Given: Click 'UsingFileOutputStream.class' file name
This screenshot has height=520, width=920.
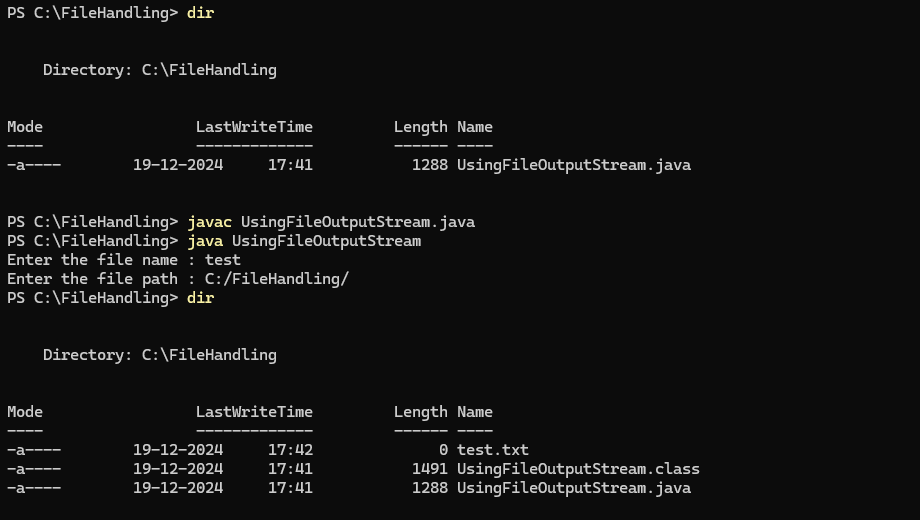Looking at the screenshot, I should click(578, 469).
